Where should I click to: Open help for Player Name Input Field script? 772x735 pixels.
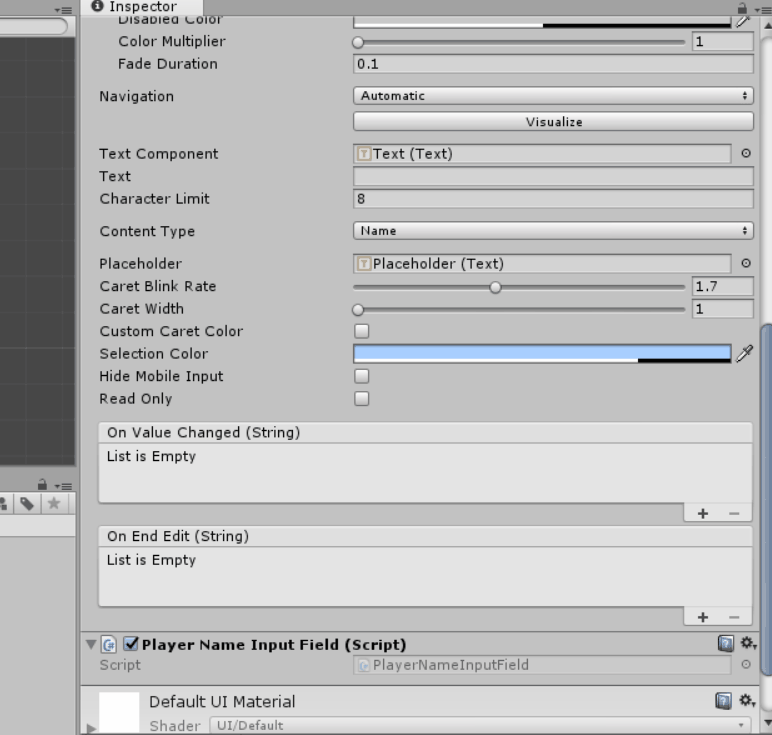tap(726, 644)
